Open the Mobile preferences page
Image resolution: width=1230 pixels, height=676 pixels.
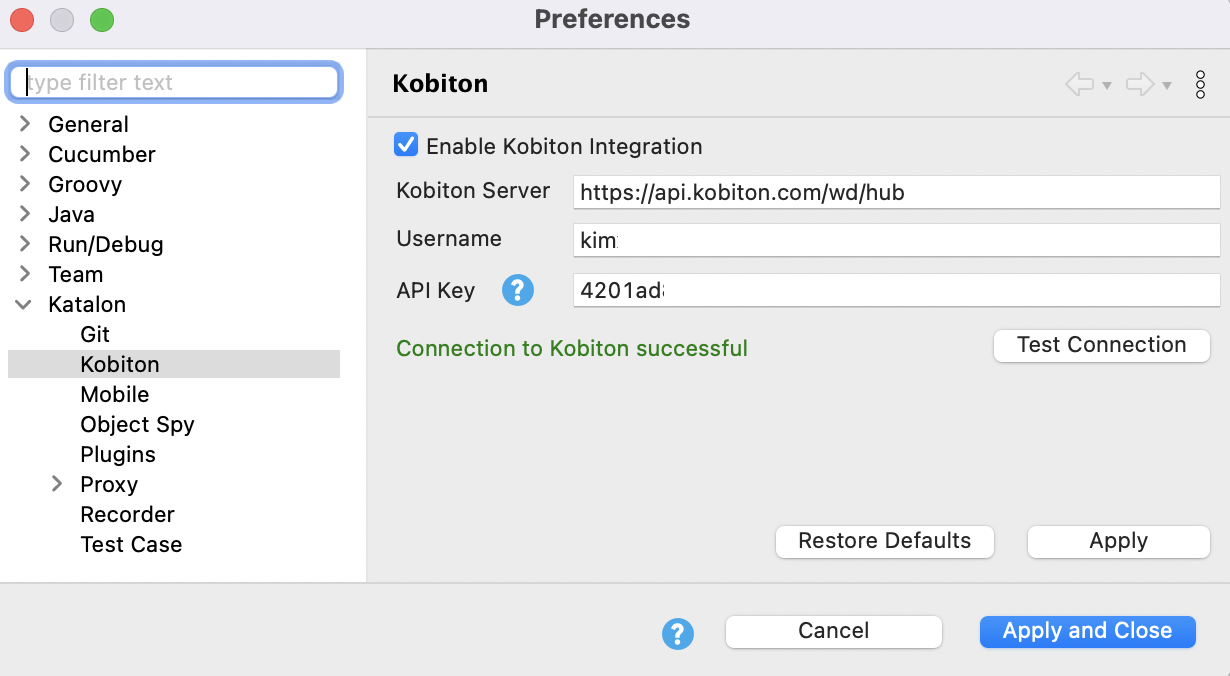pyautogui.click(x=114, y=394)
